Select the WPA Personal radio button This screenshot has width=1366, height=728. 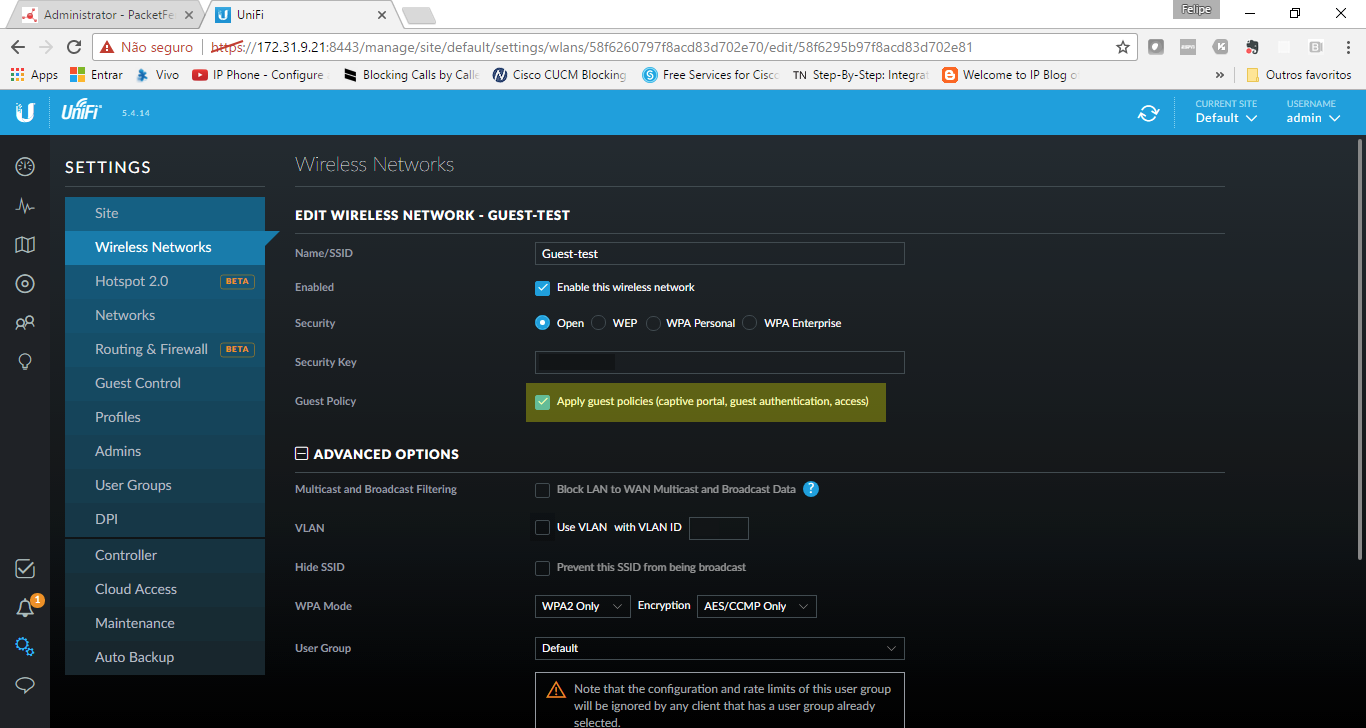653,323
